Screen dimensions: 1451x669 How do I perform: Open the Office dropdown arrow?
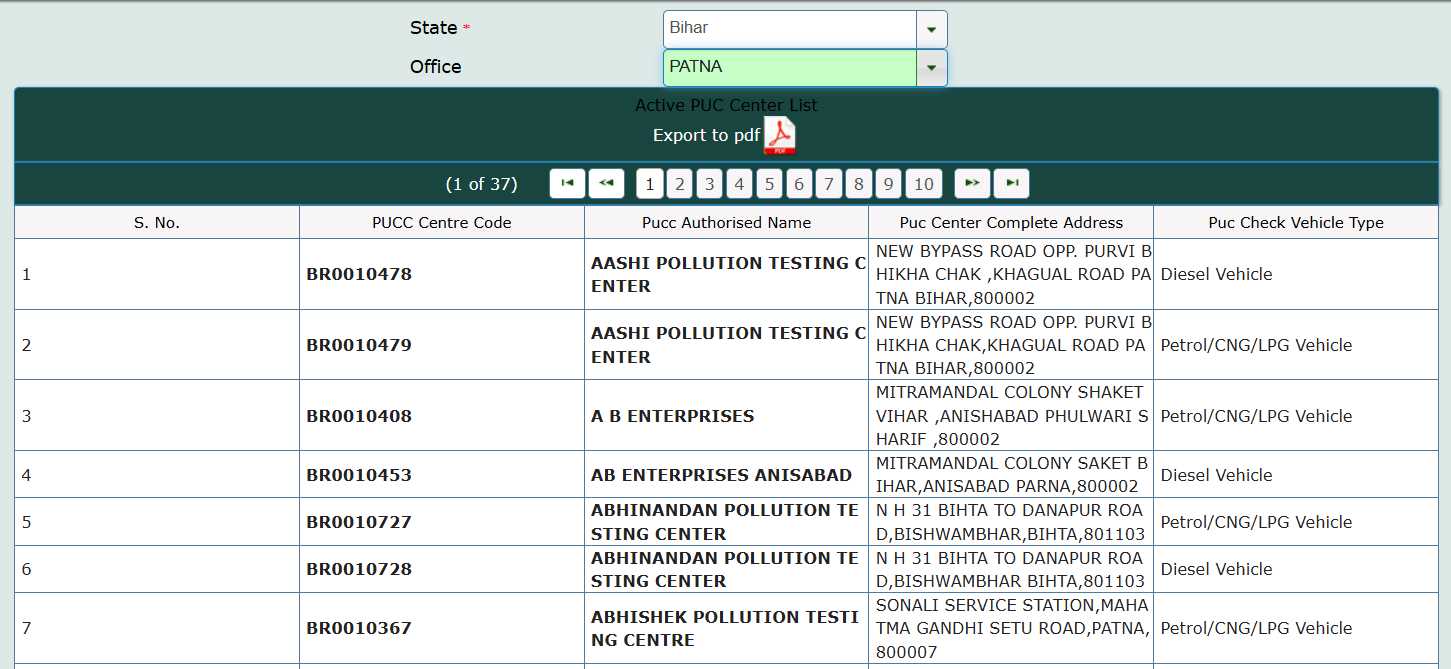coord(931,67)
